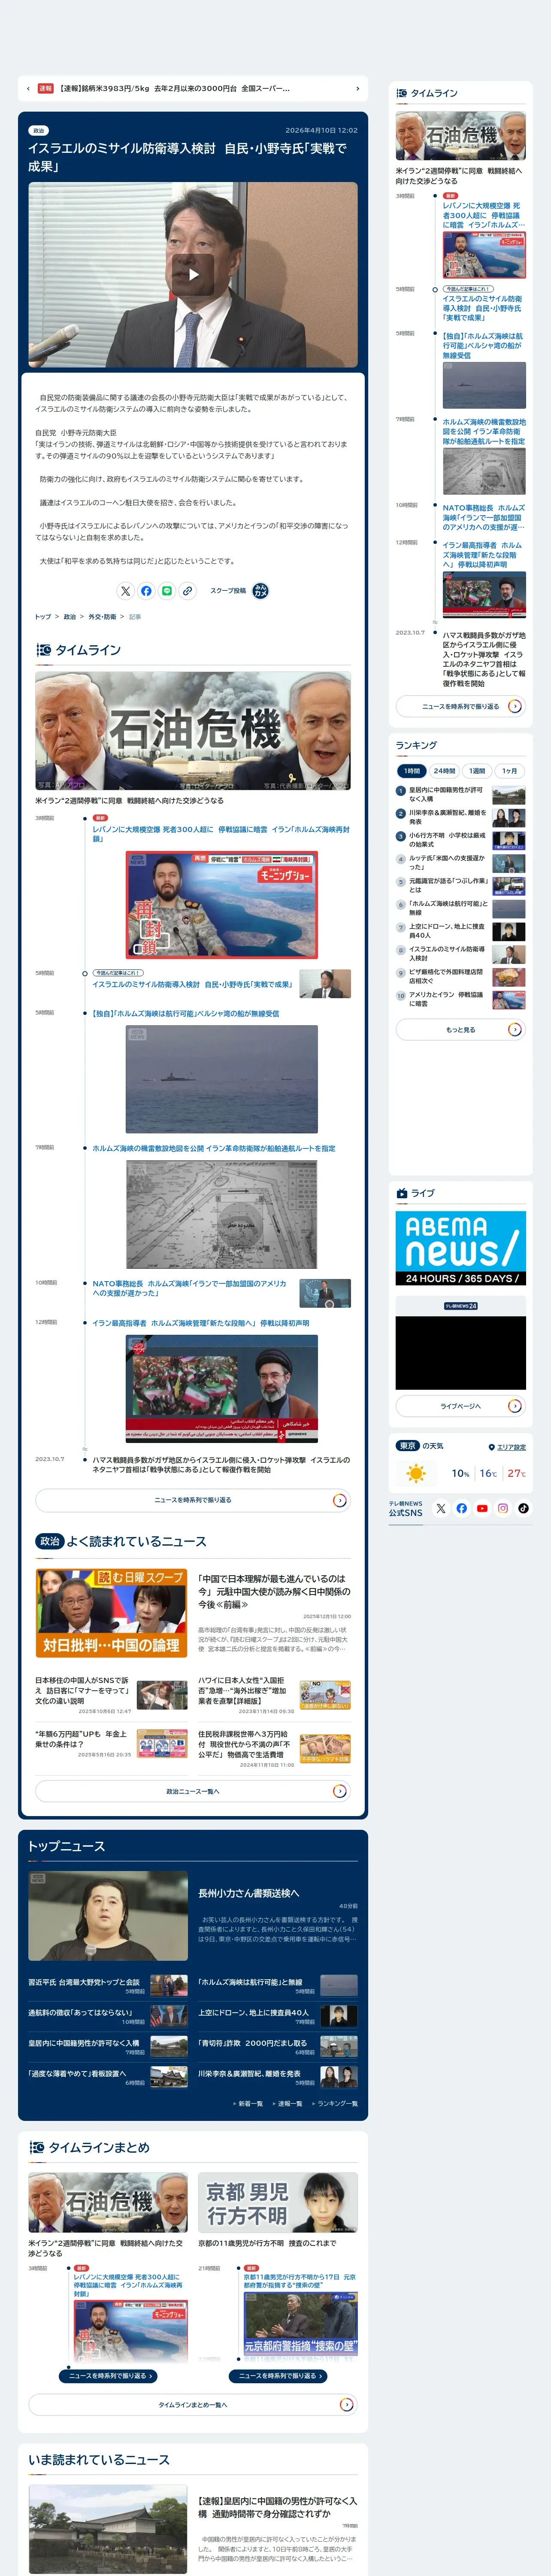Click the 政治 category tag above the headline
Image resolution: width=551 pixels, height=2576 pixels.
point(39,130)
